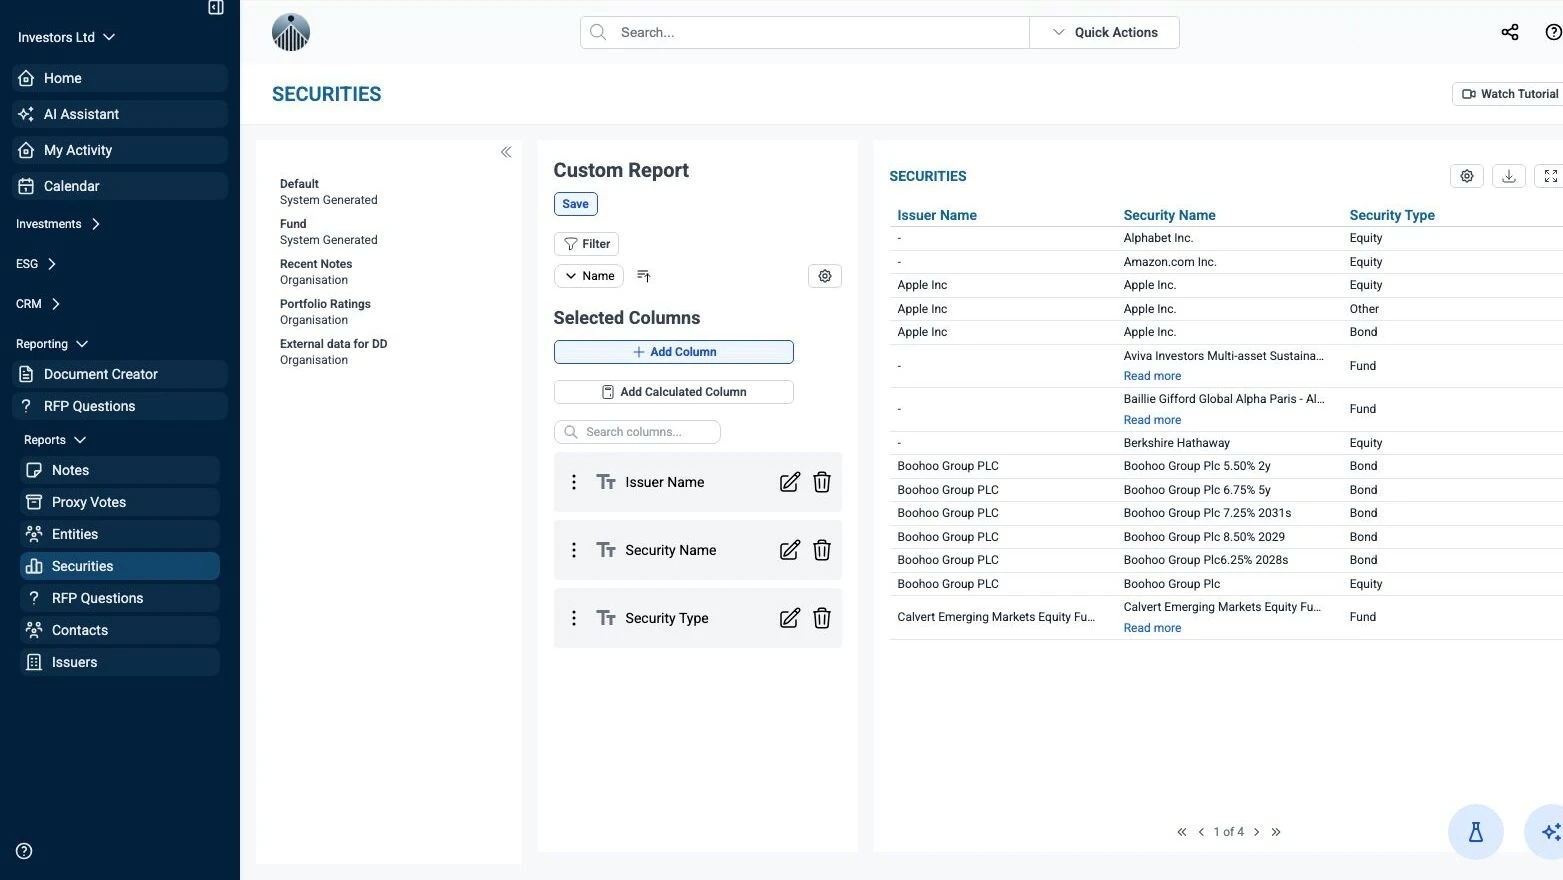This screenshot has height=880, width=1563.
Task: Click the flask floating button
Action: (x=1476, y=832)
